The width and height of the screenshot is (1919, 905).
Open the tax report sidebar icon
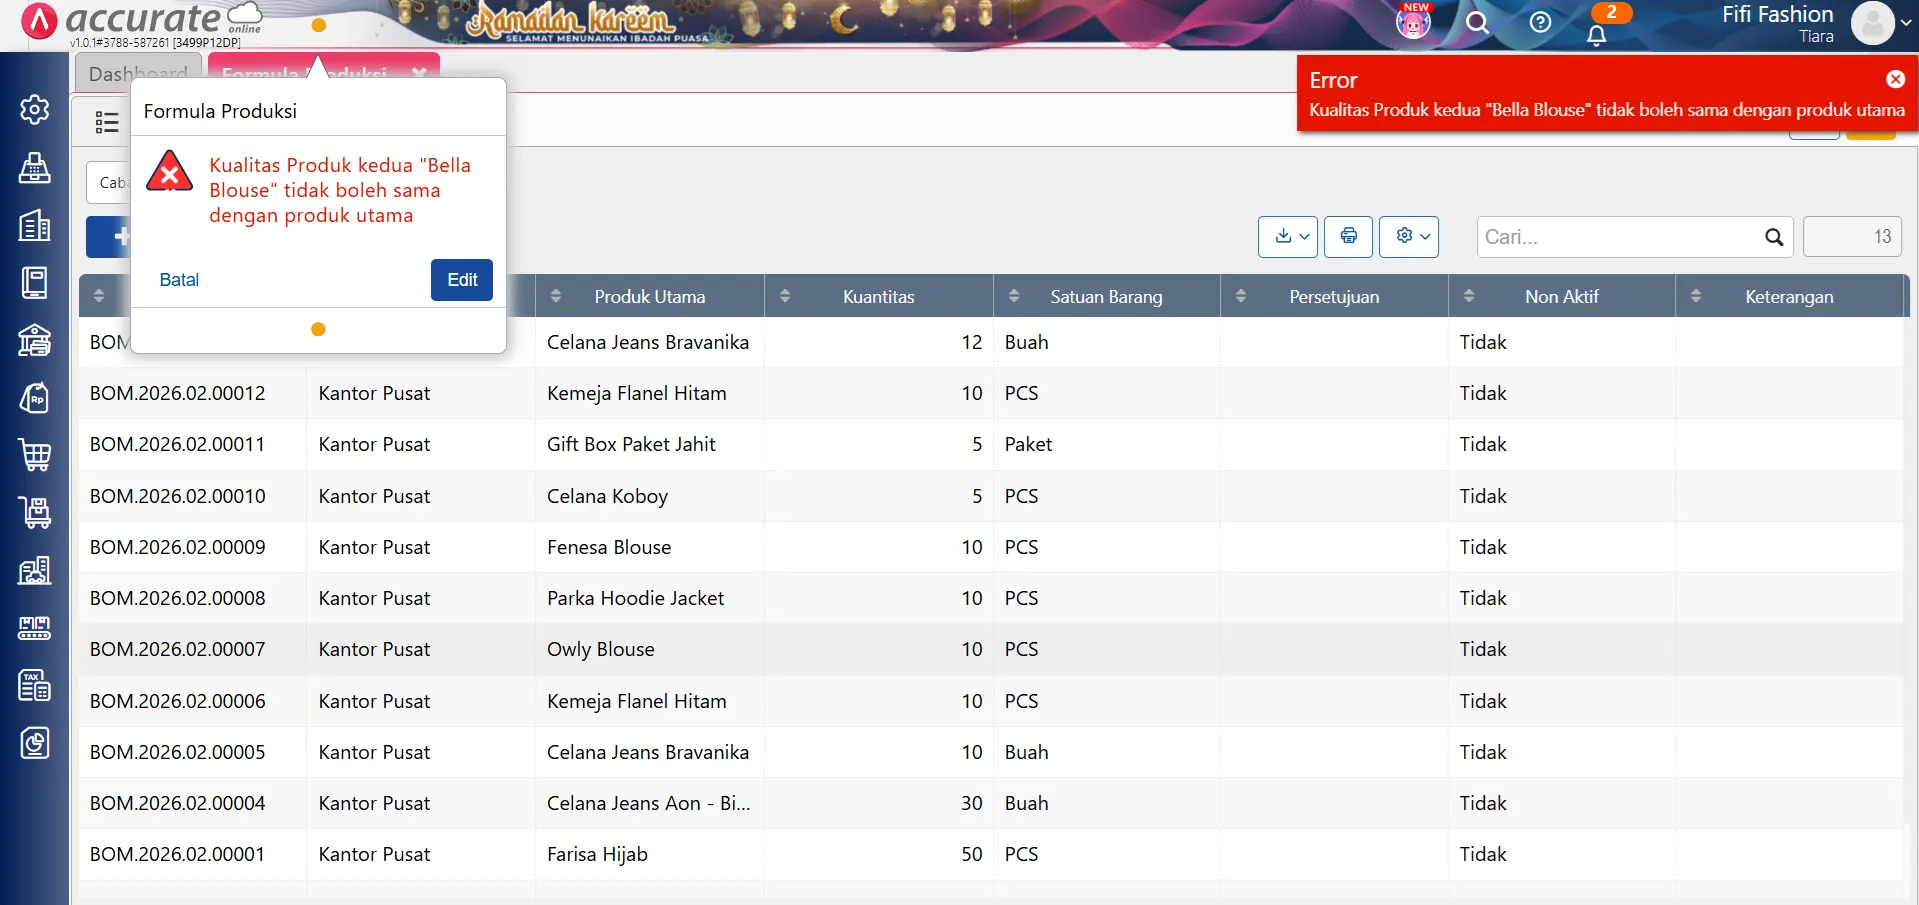pyautogui.click(x=35, y=686)
